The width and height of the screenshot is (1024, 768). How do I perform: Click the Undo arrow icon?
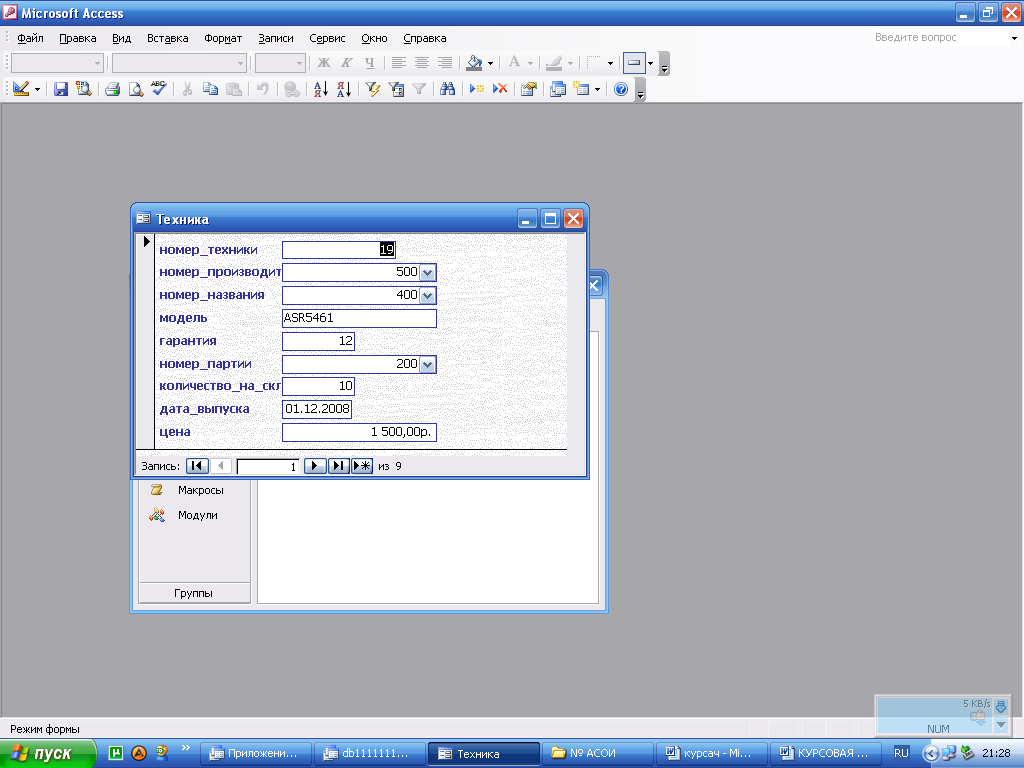263,89
